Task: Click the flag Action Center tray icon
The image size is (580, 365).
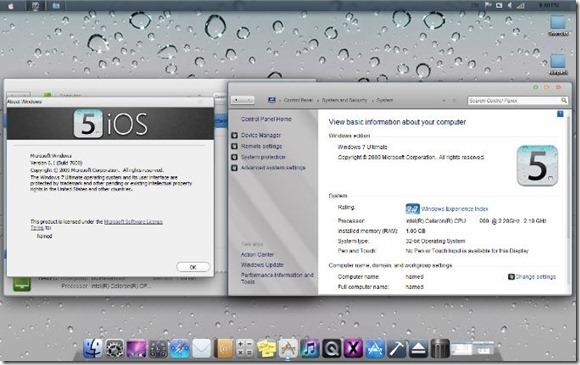Action: (x=488, y=6)
